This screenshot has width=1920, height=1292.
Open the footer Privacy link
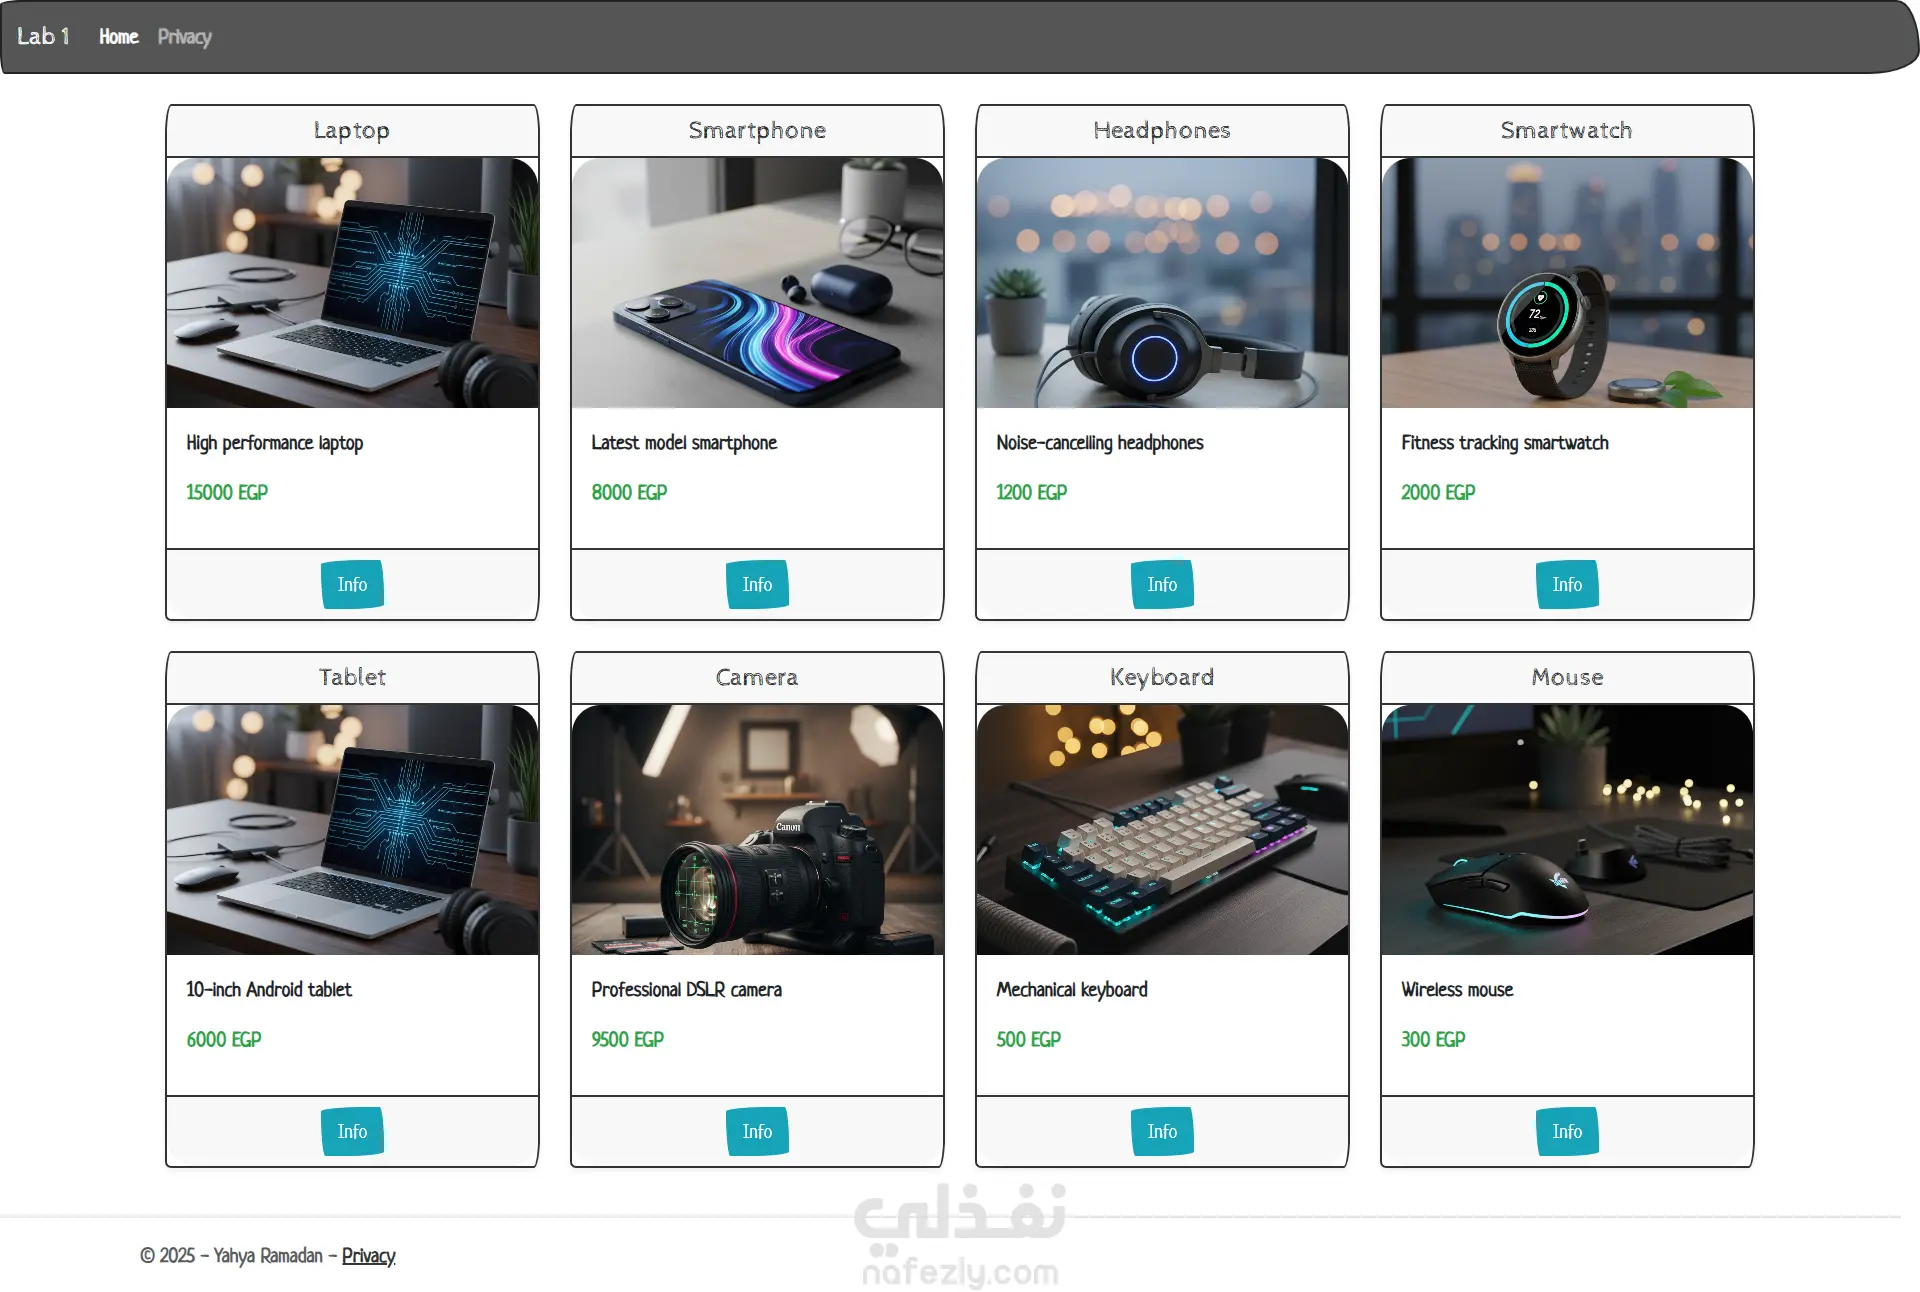pyautogui.click(x=368, y=1256)
